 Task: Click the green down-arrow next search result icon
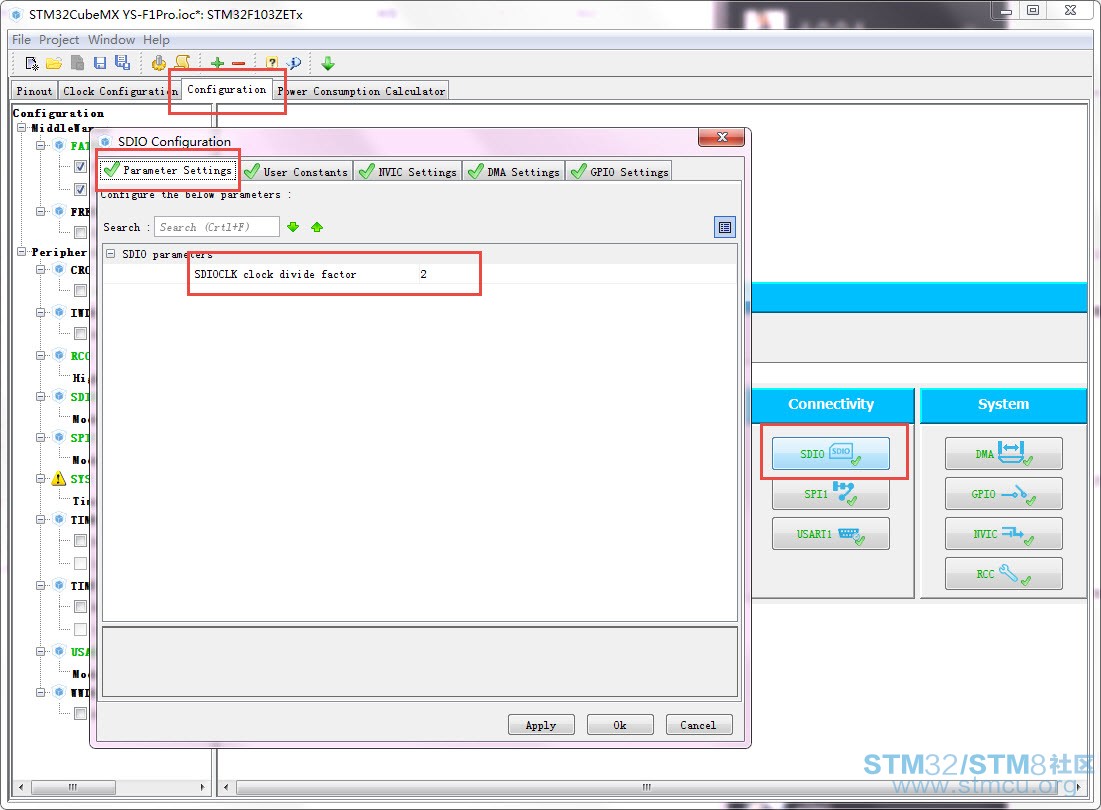point(294,227)
